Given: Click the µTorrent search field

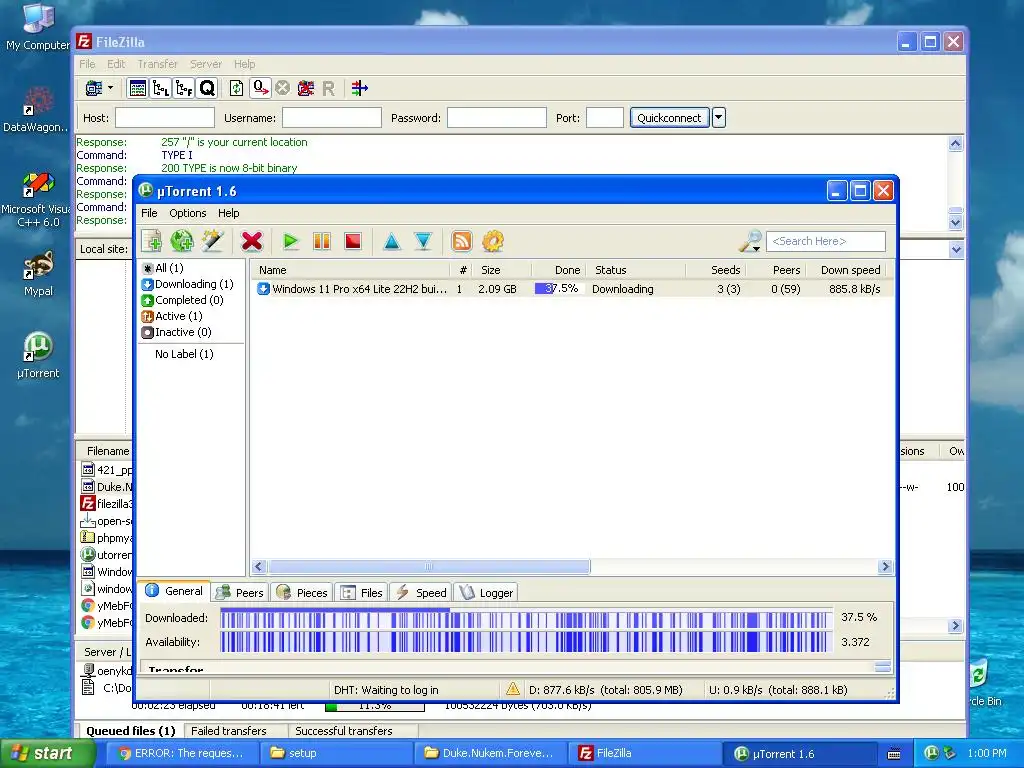Looking at the screenshot, I should point(826,241).
